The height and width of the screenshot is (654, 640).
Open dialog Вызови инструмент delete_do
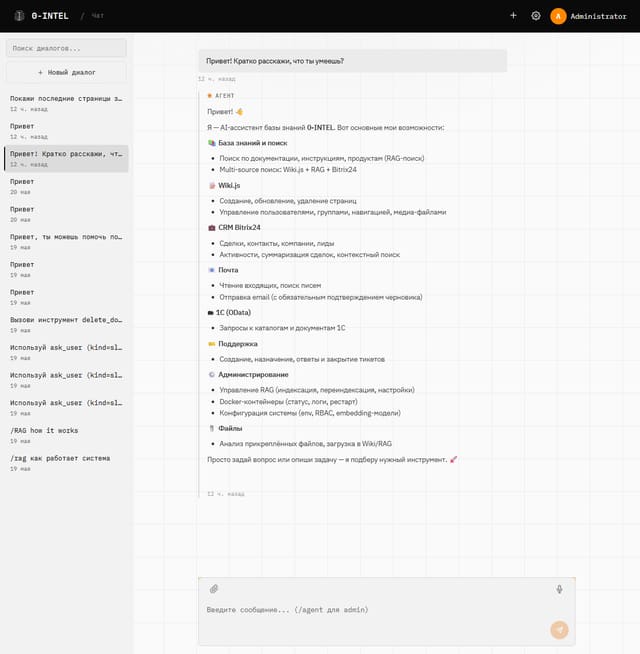click(66, 324)
